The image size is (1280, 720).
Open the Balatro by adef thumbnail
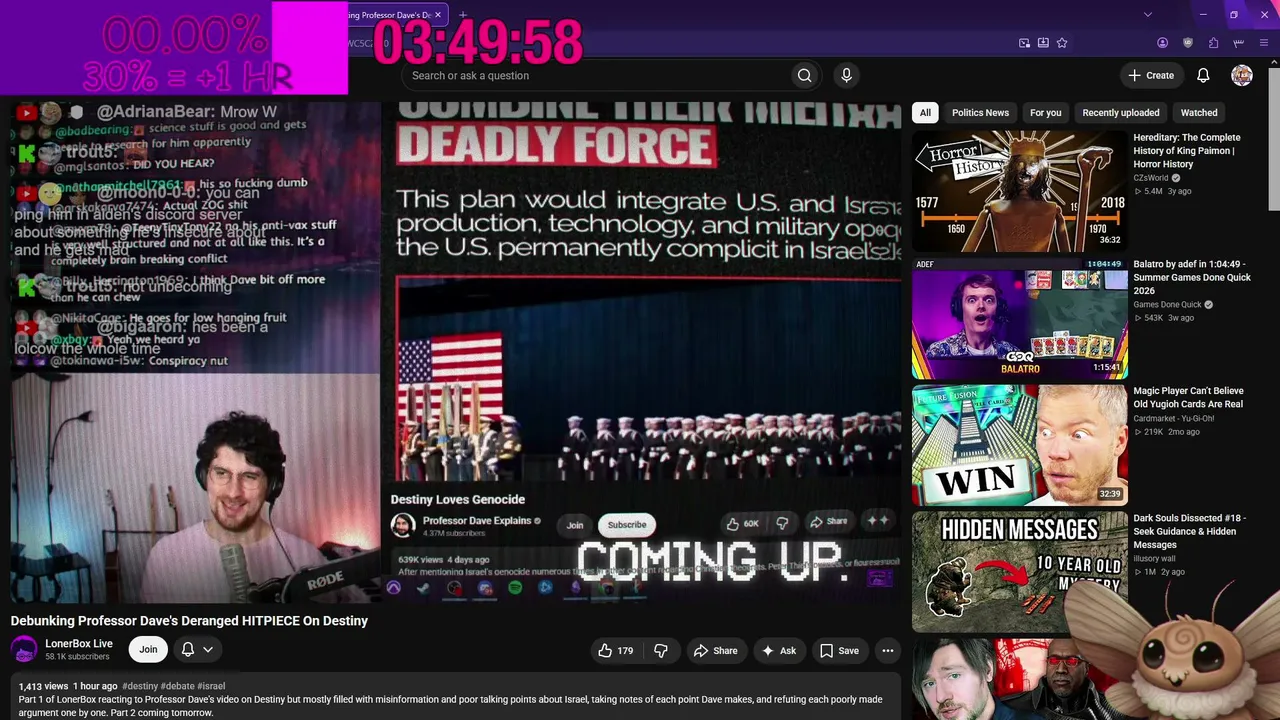1019,317
